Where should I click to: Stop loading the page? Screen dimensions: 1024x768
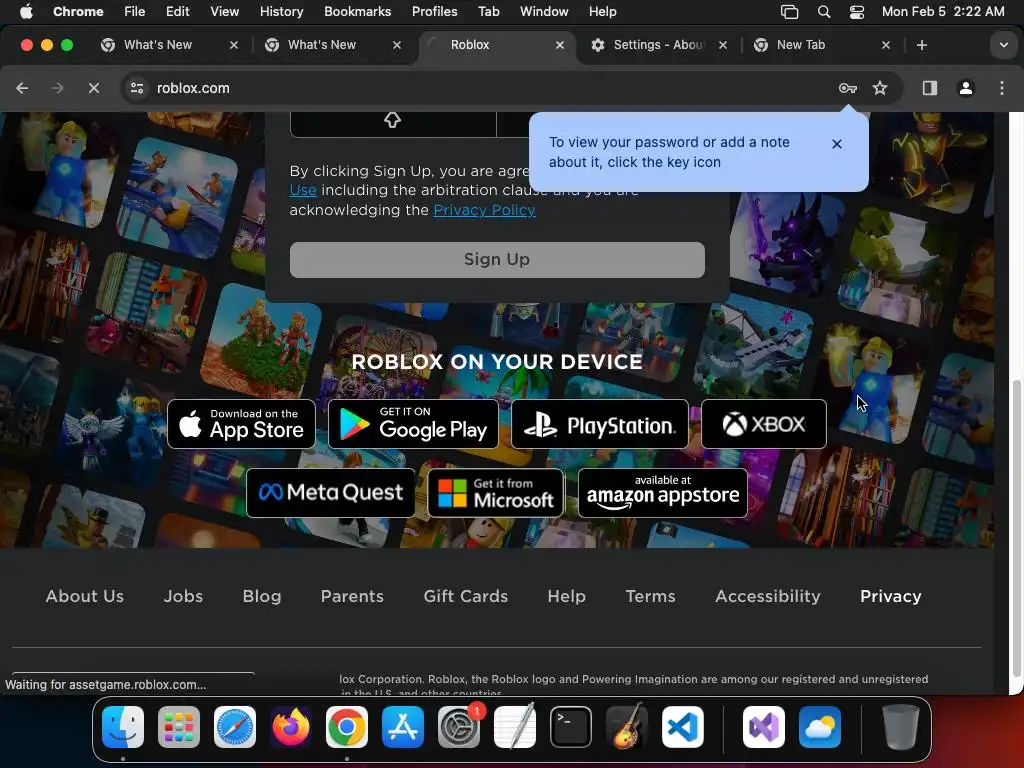coord(93,88)
